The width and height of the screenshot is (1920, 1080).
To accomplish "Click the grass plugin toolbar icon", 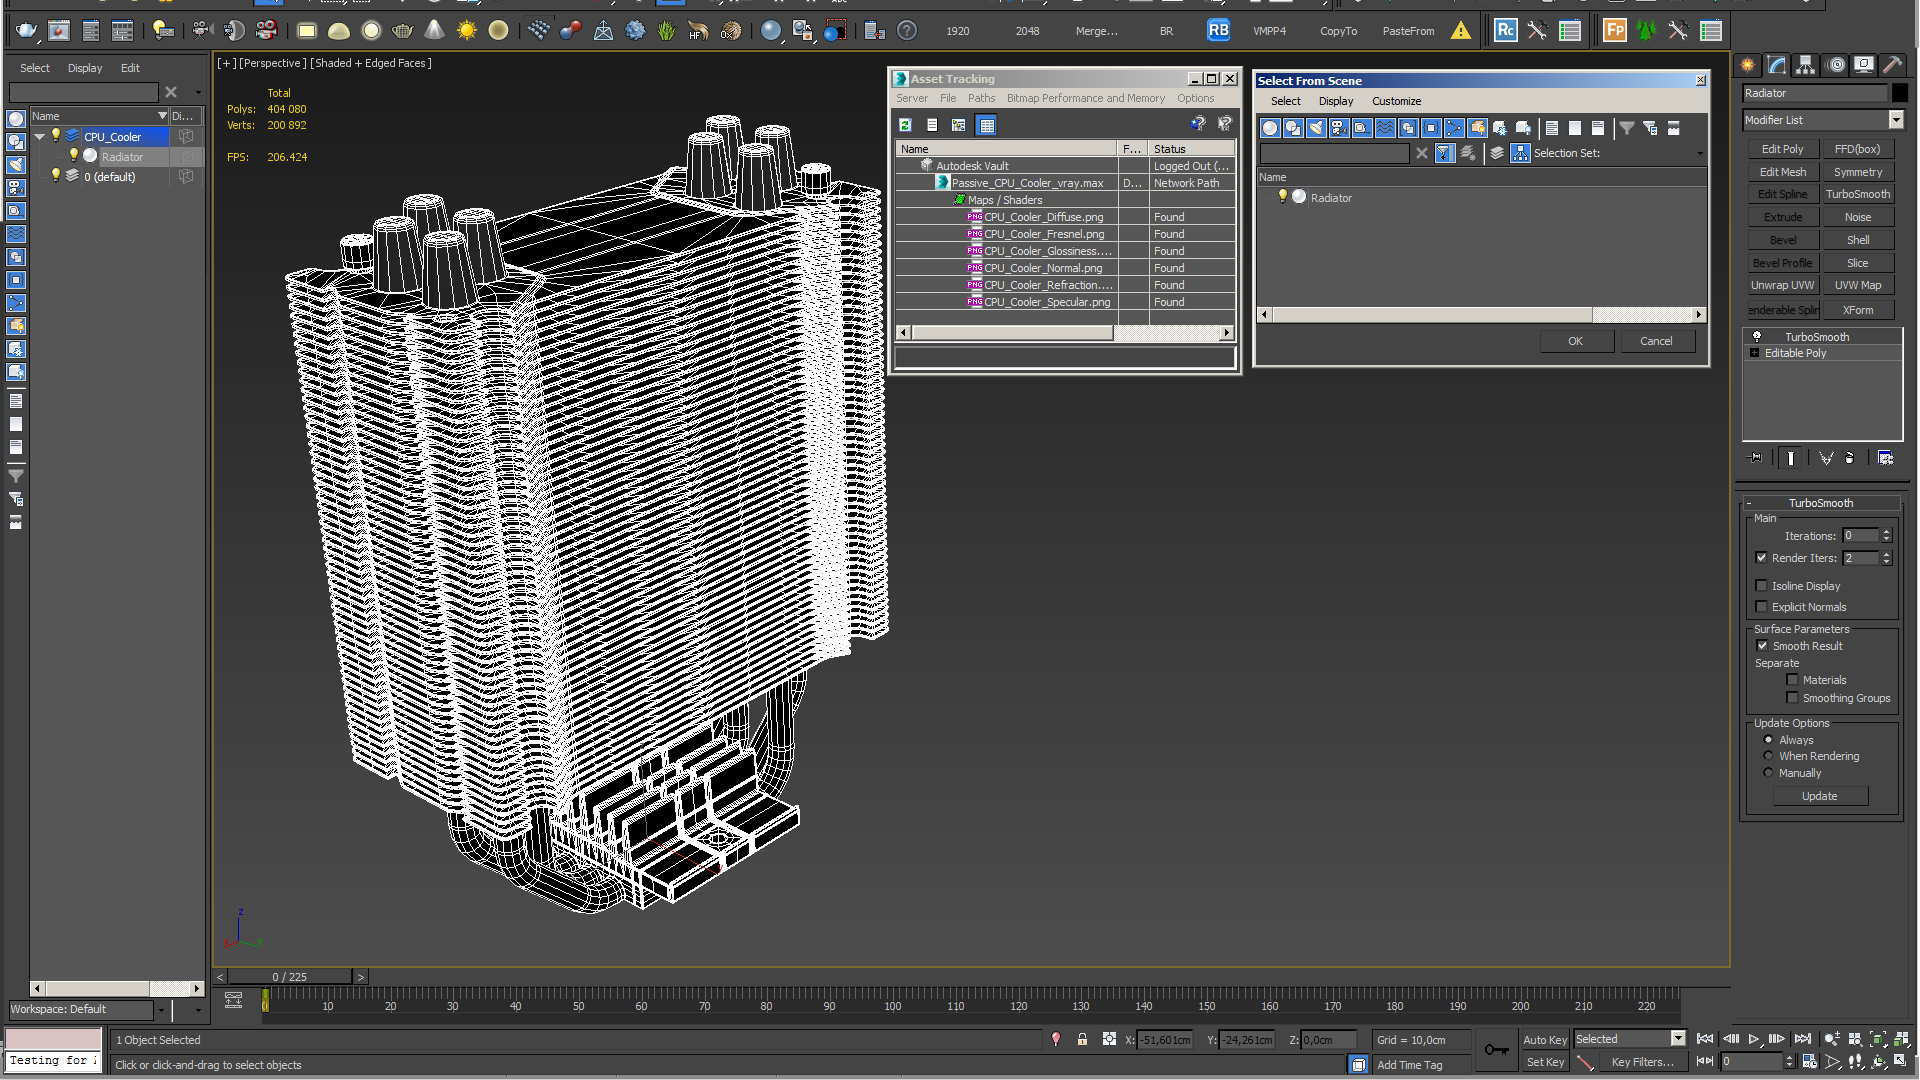I will click(x=666, y=31).
